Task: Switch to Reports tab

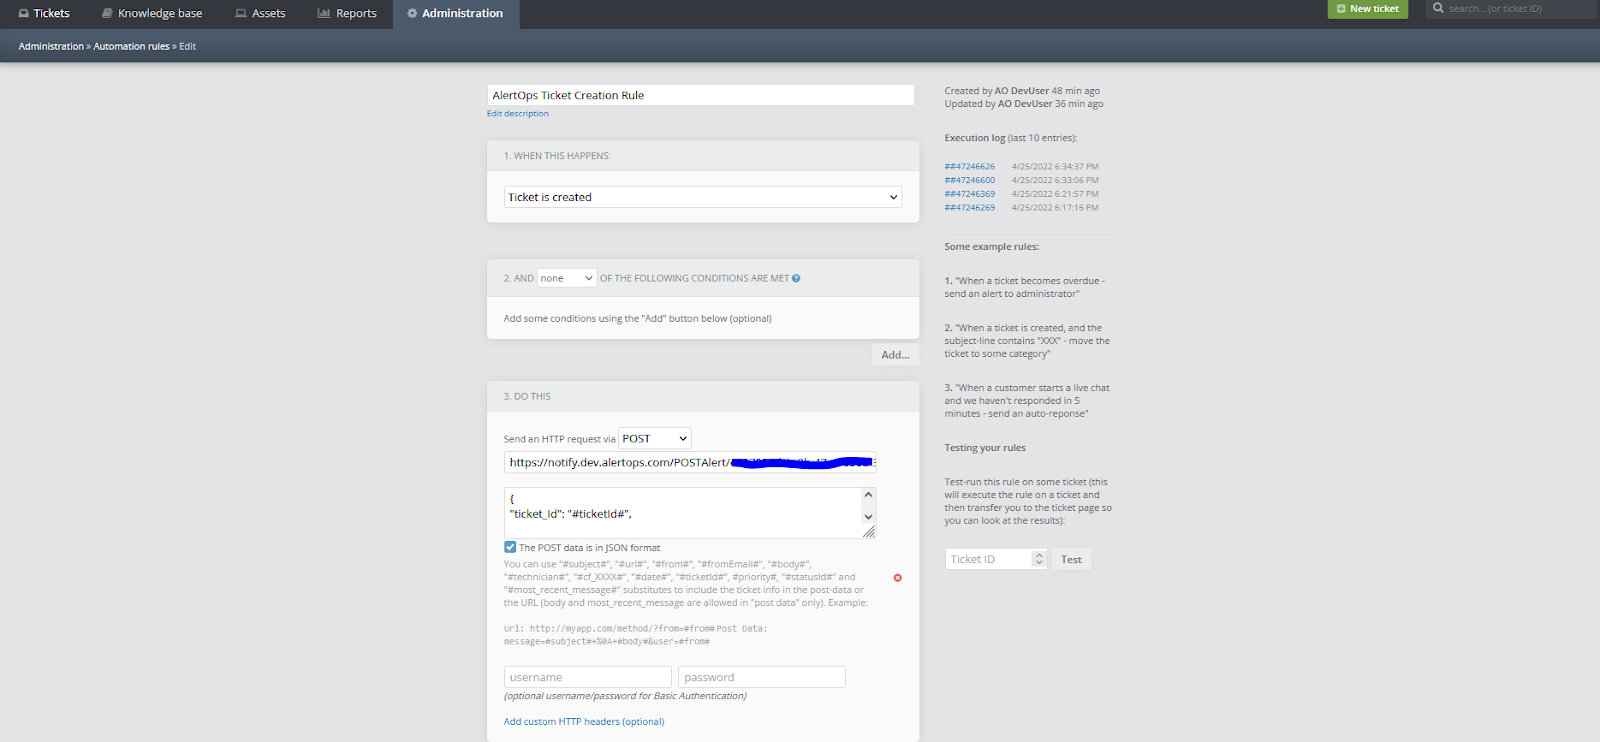Action: click(x=347, y=13)
